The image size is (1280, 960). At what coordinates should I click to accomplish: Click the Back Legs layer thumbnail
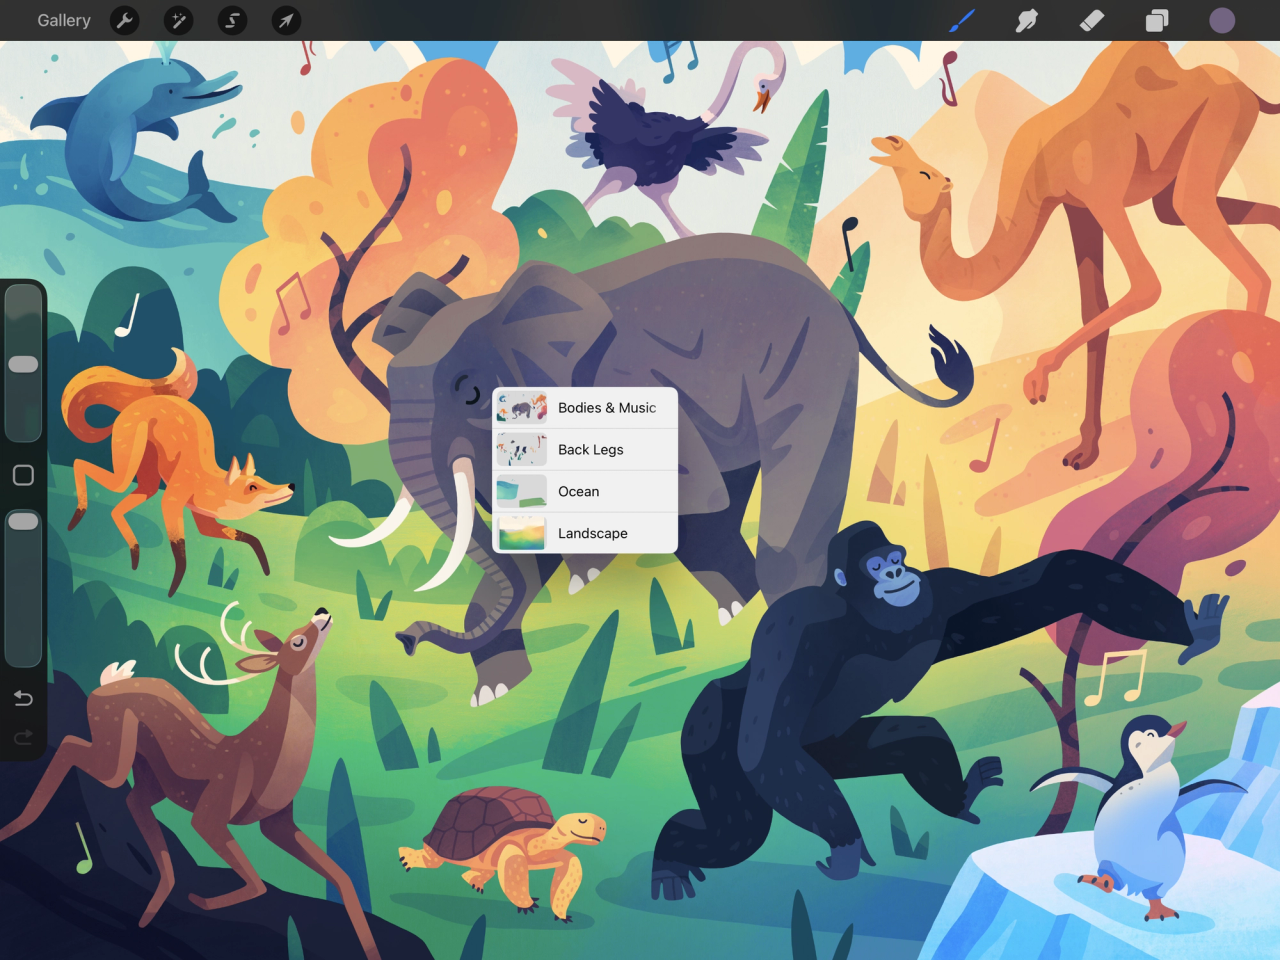point(522,450)
